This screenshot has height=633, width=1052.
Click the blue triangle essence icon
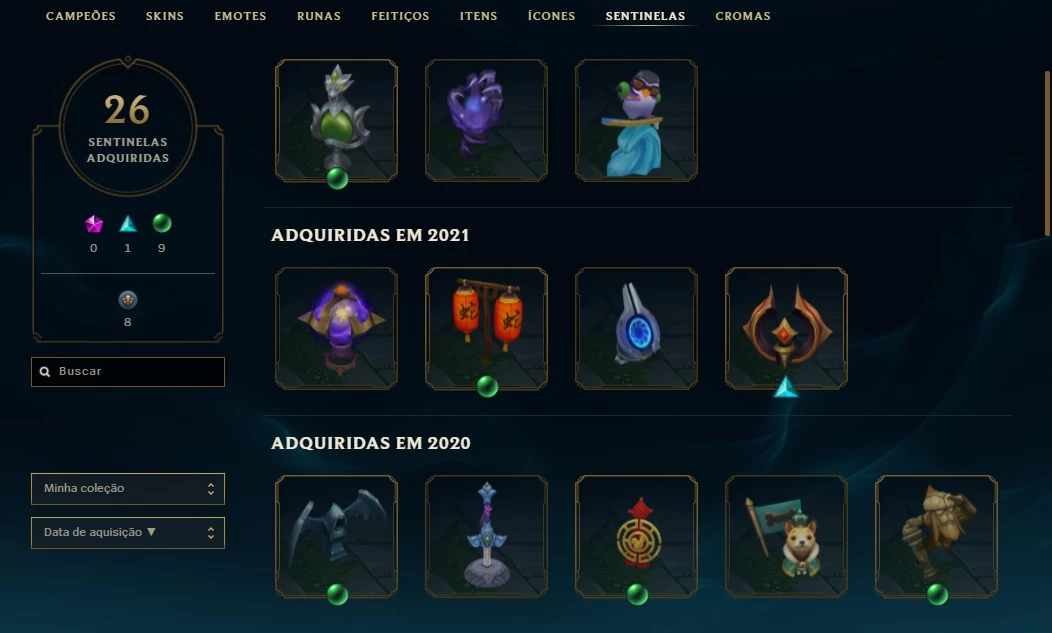click(x=127, y=224)
